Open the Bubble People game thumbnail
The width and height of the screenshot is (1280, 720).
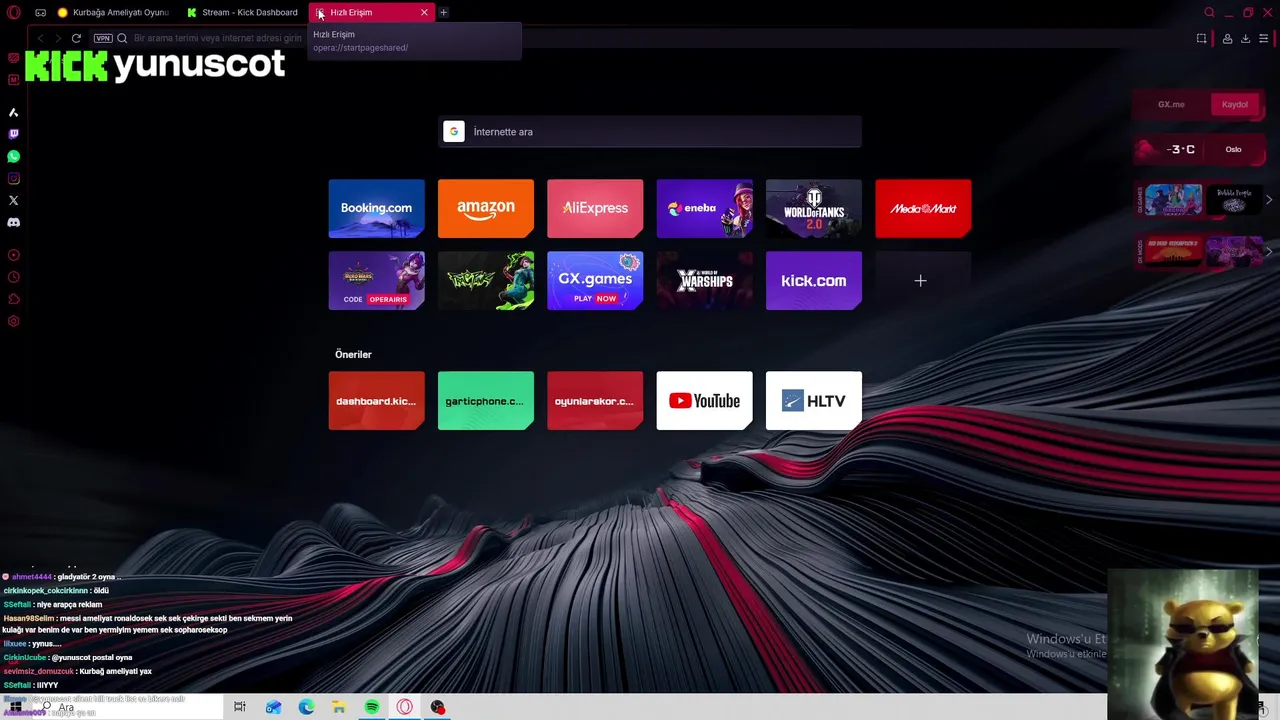[1234, 200]
